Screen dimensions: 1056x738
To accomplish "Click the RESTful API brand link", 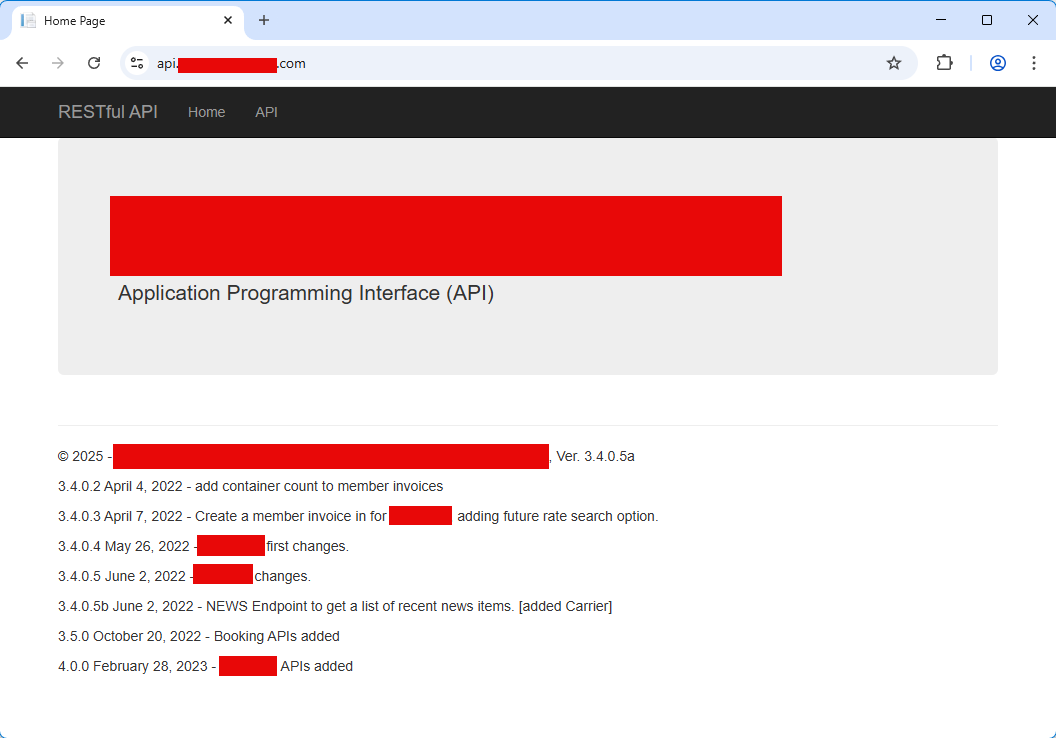I will click(108, 112).
